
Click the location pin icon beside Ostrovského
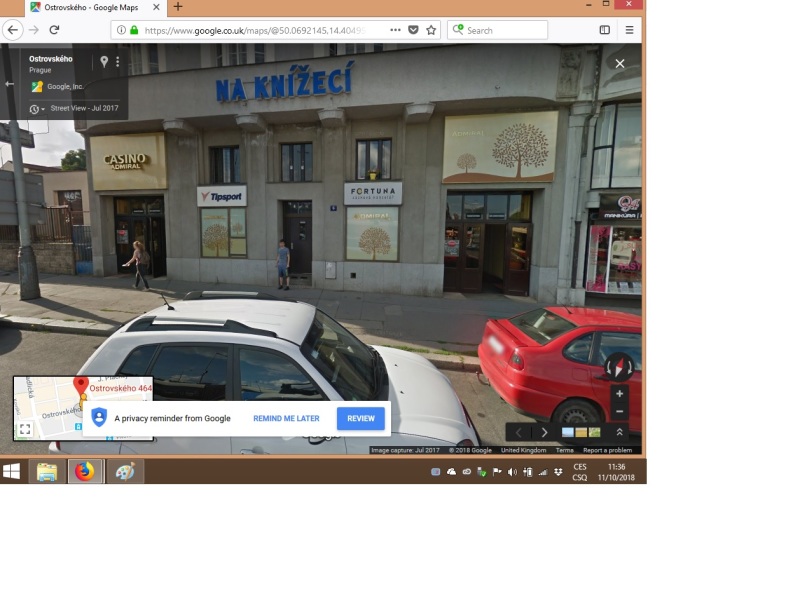pos(104,62)
